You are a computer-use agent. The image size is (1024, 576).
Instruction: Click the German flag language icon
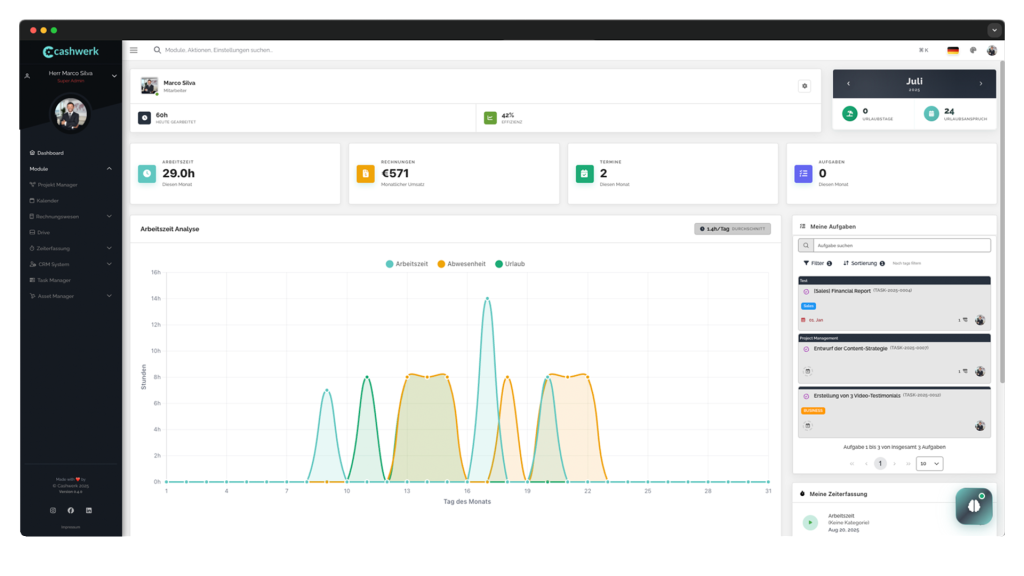point(953,50)
